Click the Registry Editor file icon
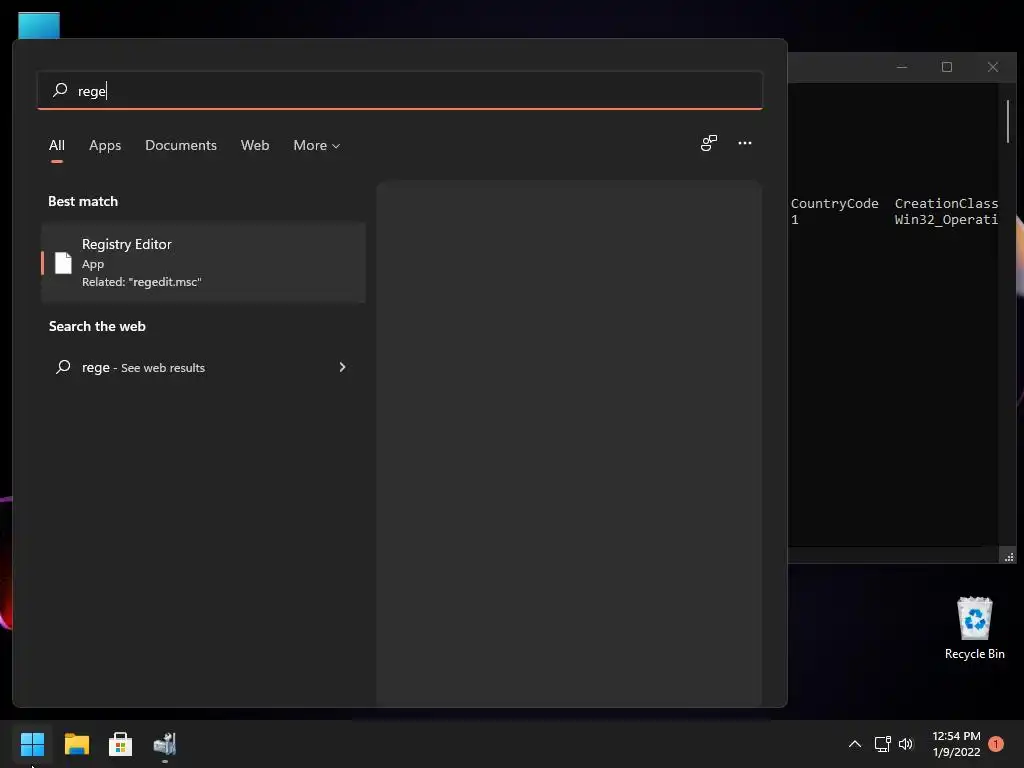Viewport: 1024px width, 768px height. click(x=63, y=263)
